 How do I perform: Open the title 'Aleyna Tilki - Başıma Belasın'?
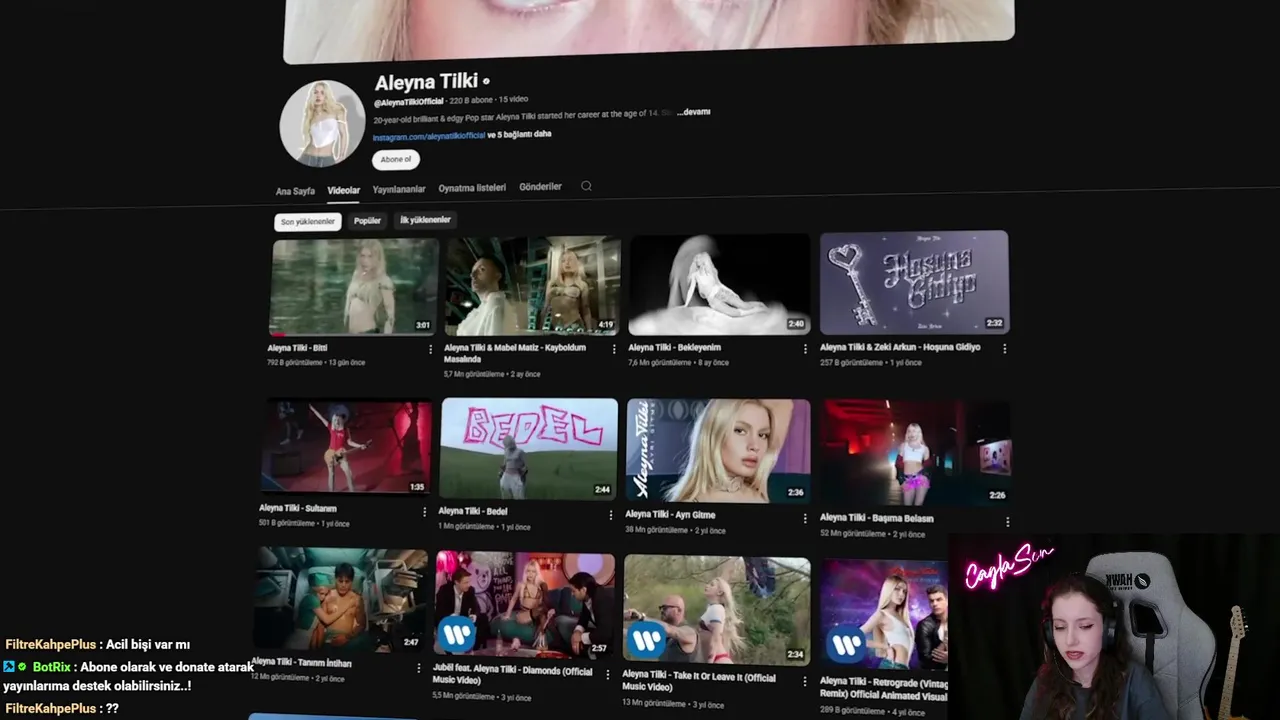[x=877, y=518]
